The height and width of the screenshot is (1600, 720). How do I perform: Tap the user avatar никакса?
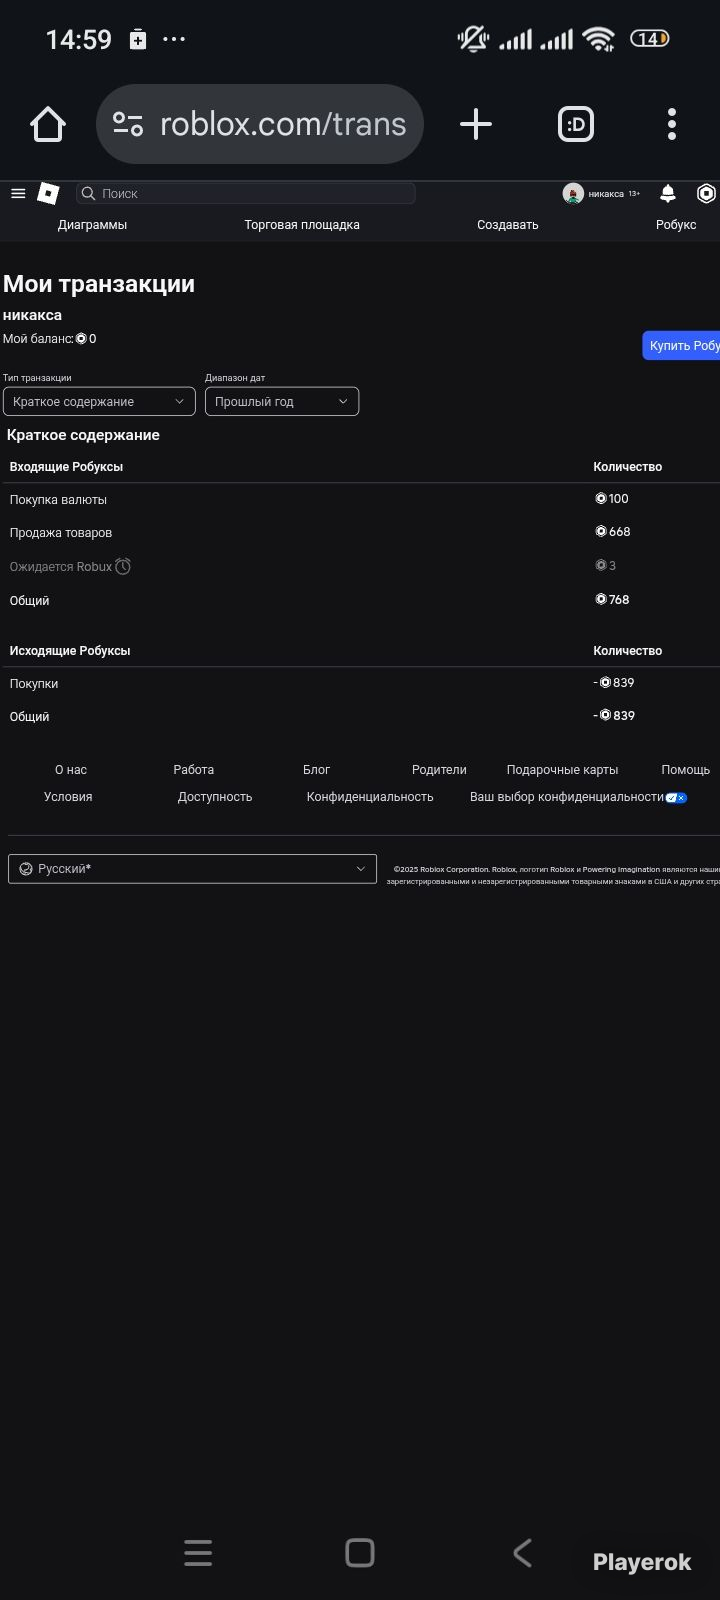[573, 194]
